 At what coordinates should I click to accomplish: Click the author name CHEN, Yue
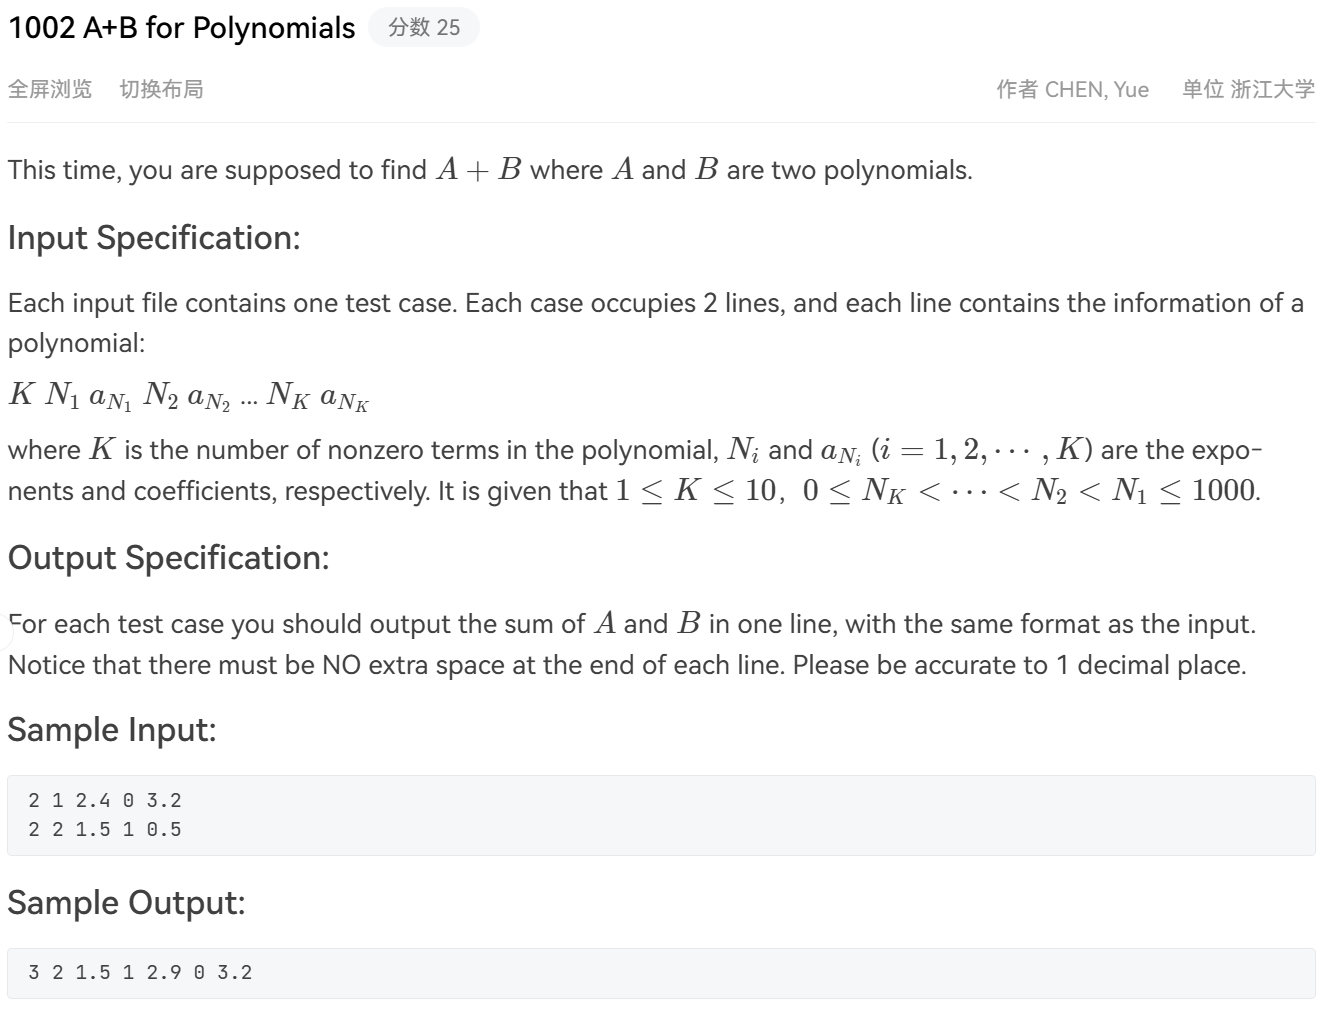pyautogui.click(x=1096, y=89)
